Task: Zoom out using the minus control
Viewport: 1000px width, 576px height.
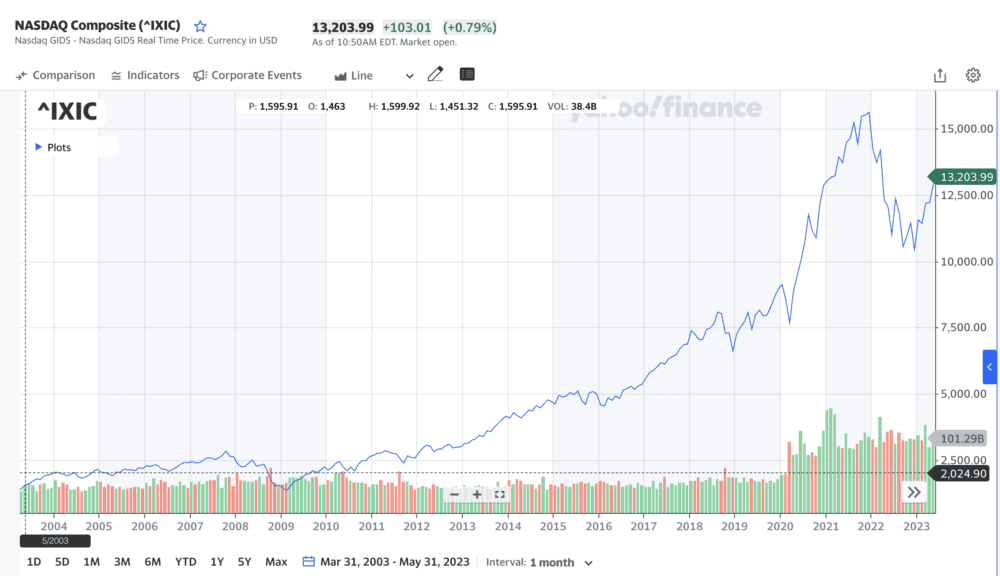Action: point(453,493)
